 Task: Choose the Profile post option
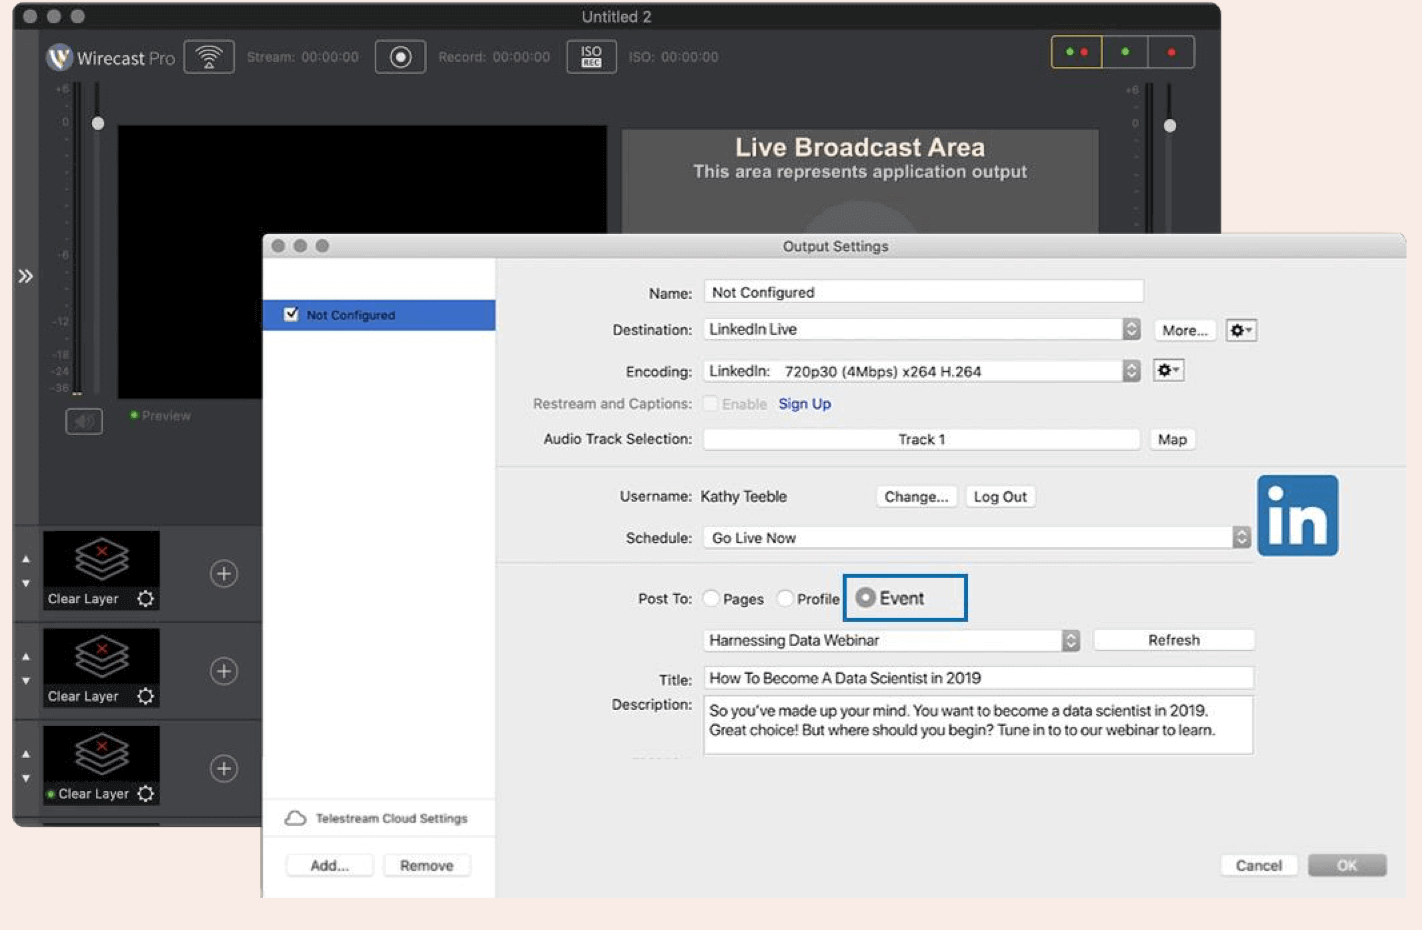pyautogui.click(x=786, y=599)
